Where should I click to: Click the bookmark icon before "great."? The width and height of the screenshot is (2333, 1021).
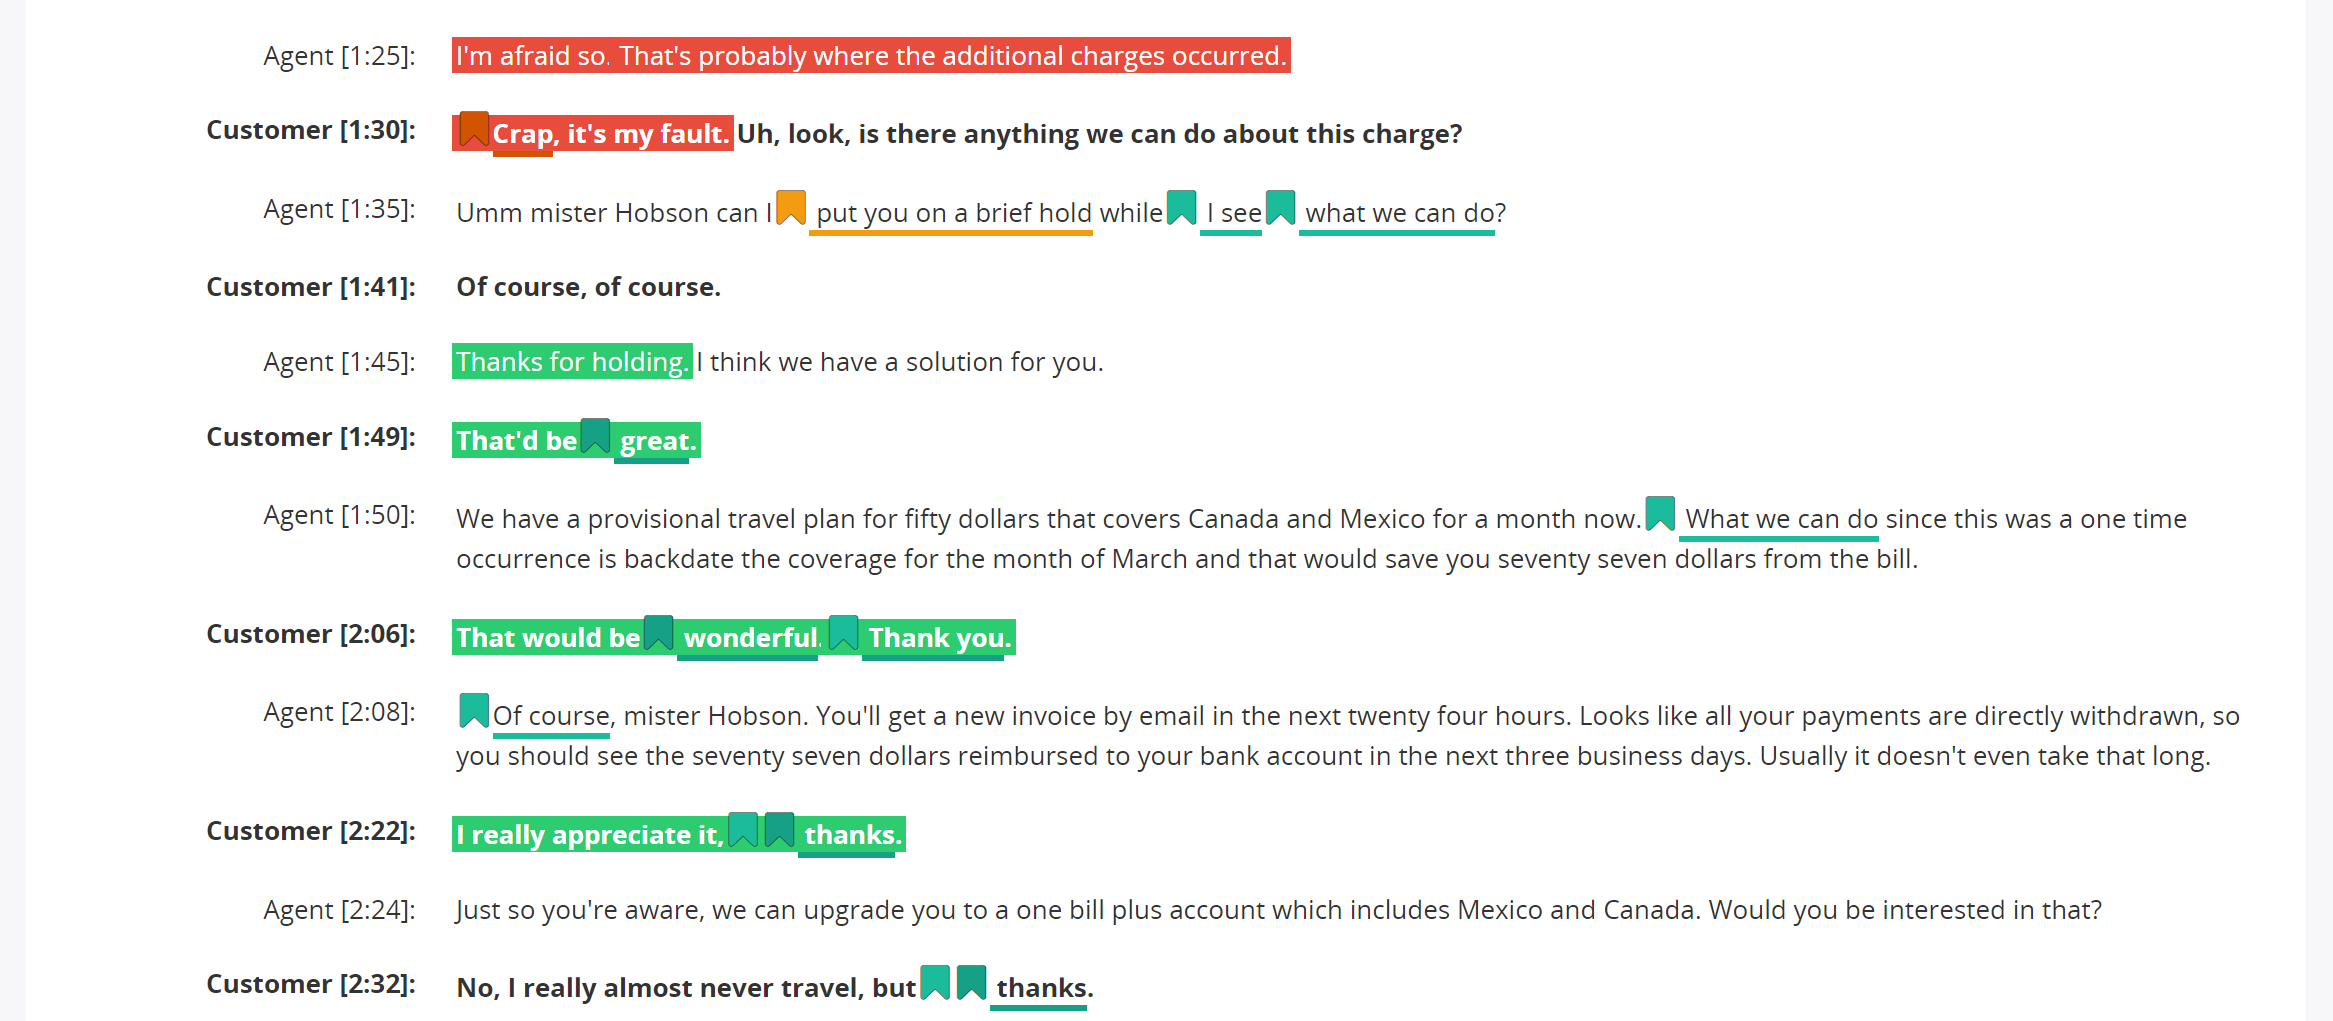[x=596, y=436]
